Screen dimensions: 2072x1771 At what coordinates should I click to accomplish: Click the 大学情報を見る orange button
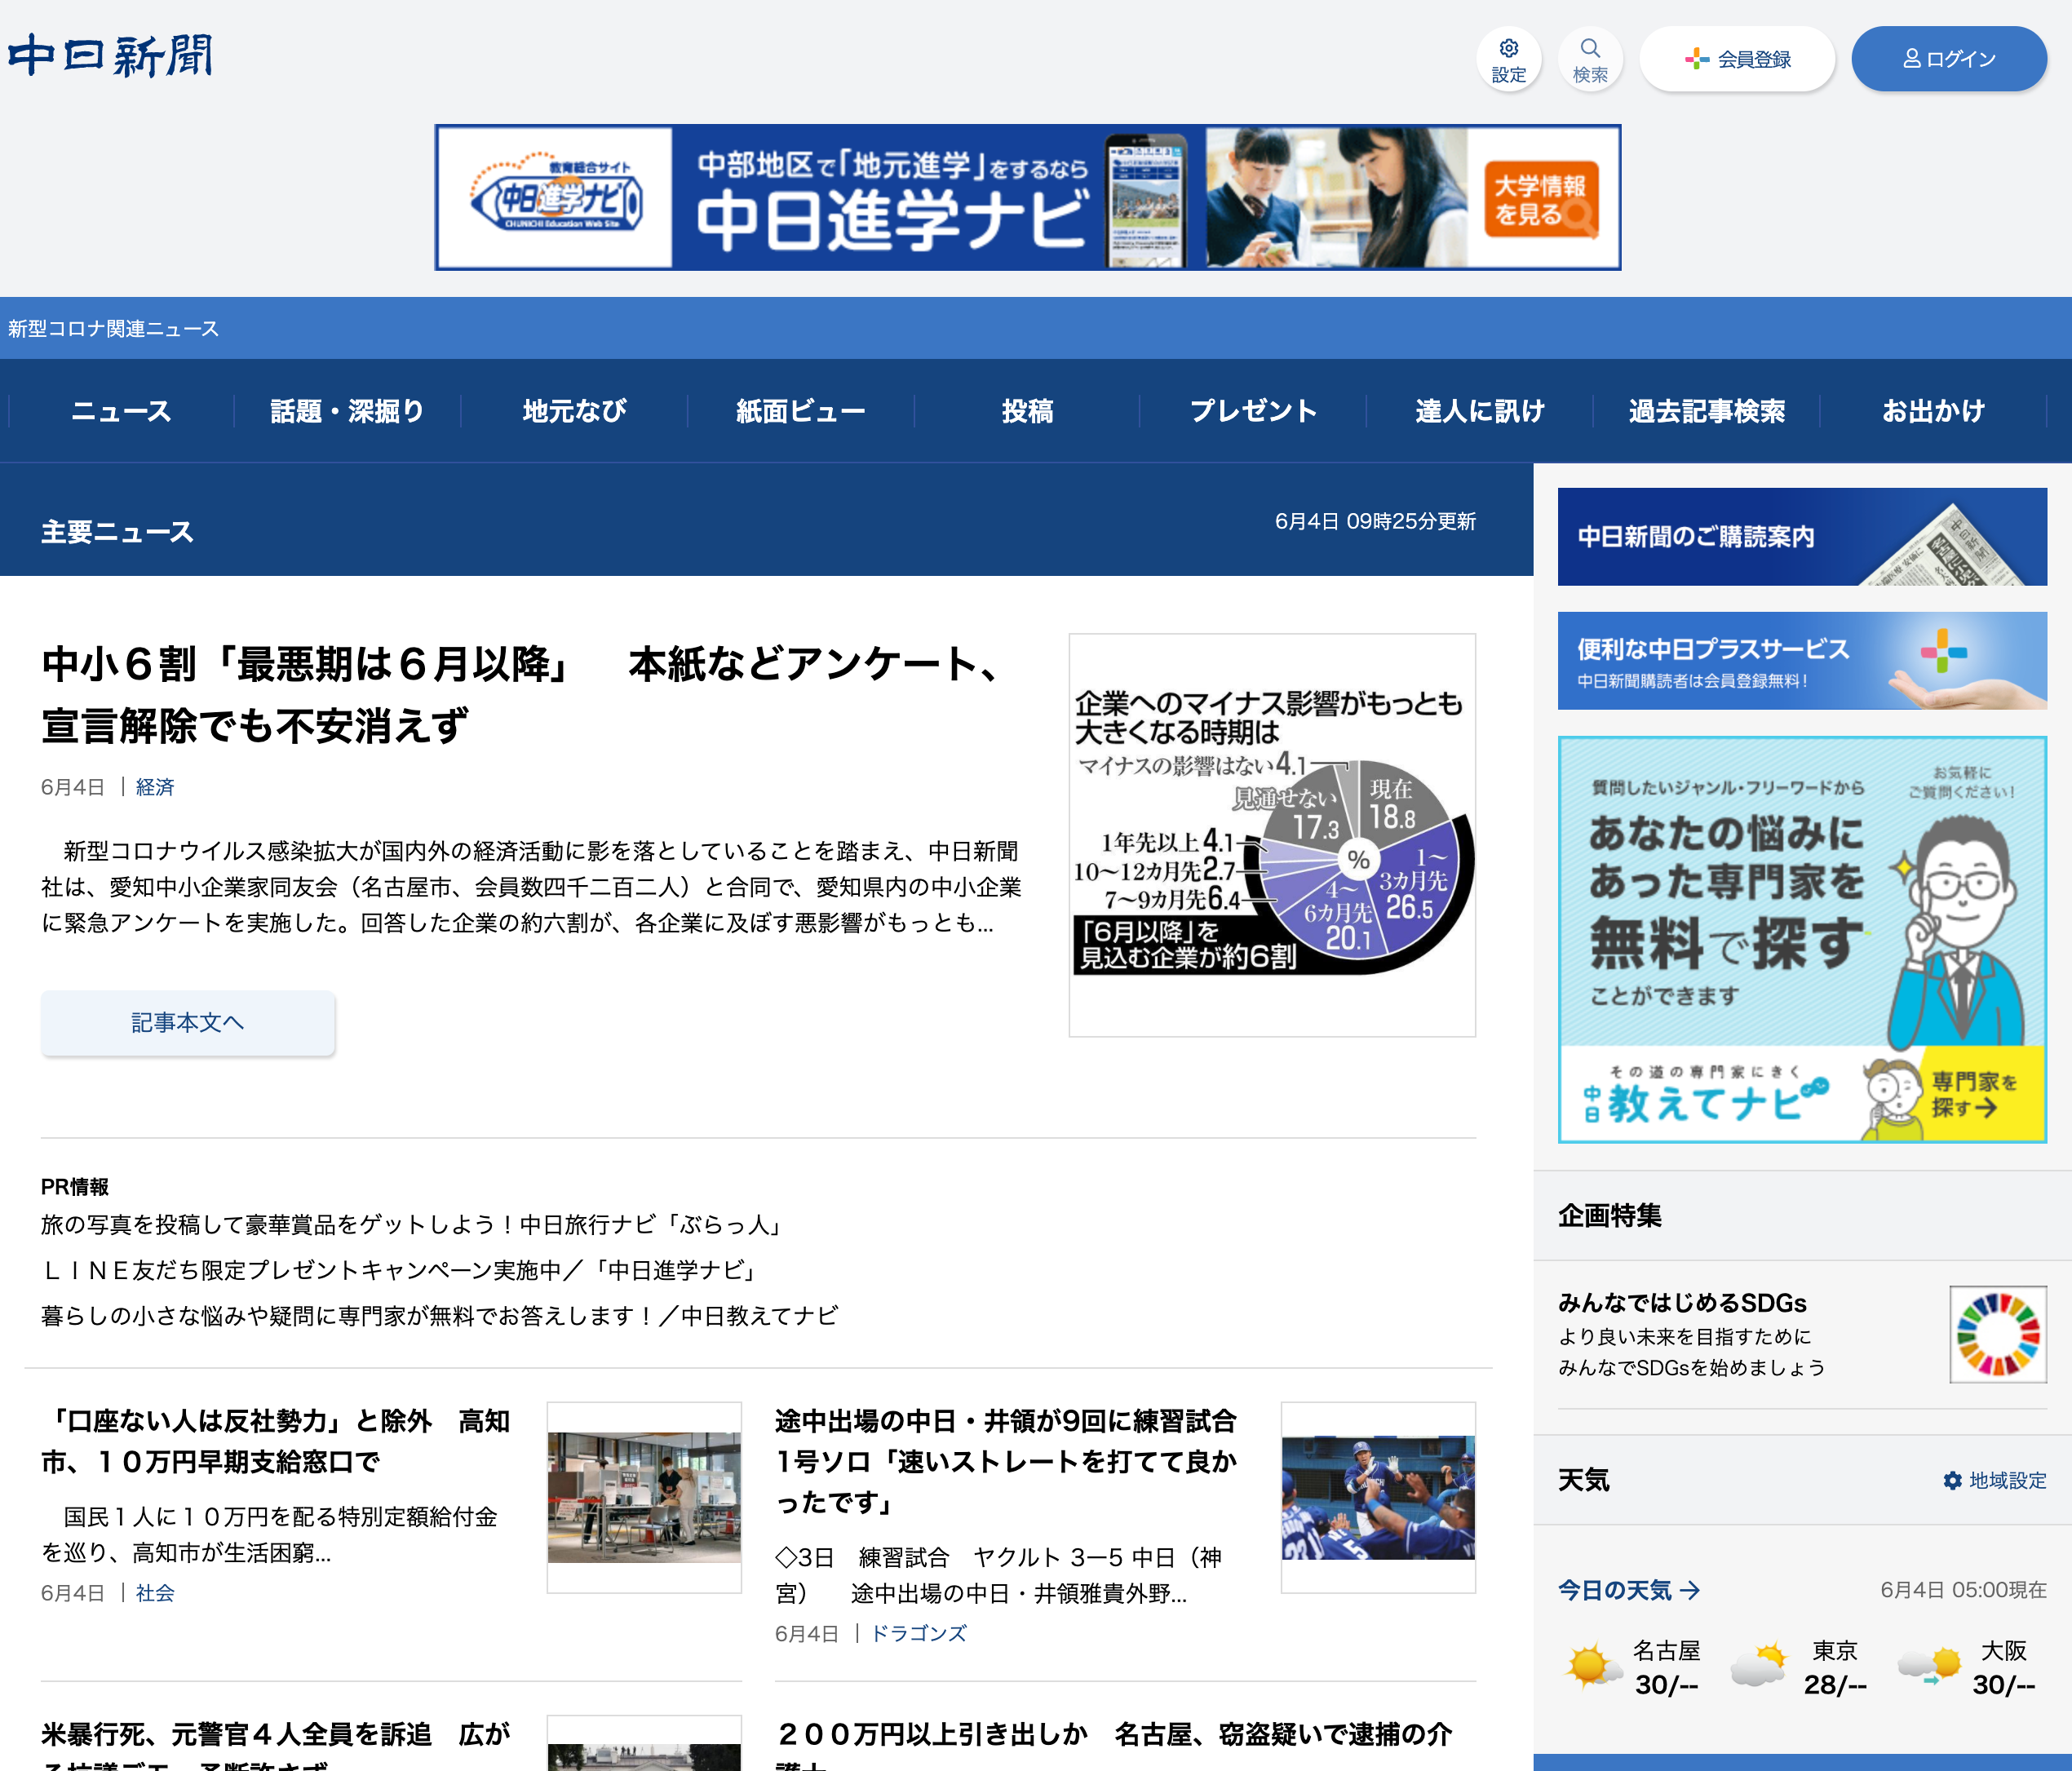(x=1540, y=199)
